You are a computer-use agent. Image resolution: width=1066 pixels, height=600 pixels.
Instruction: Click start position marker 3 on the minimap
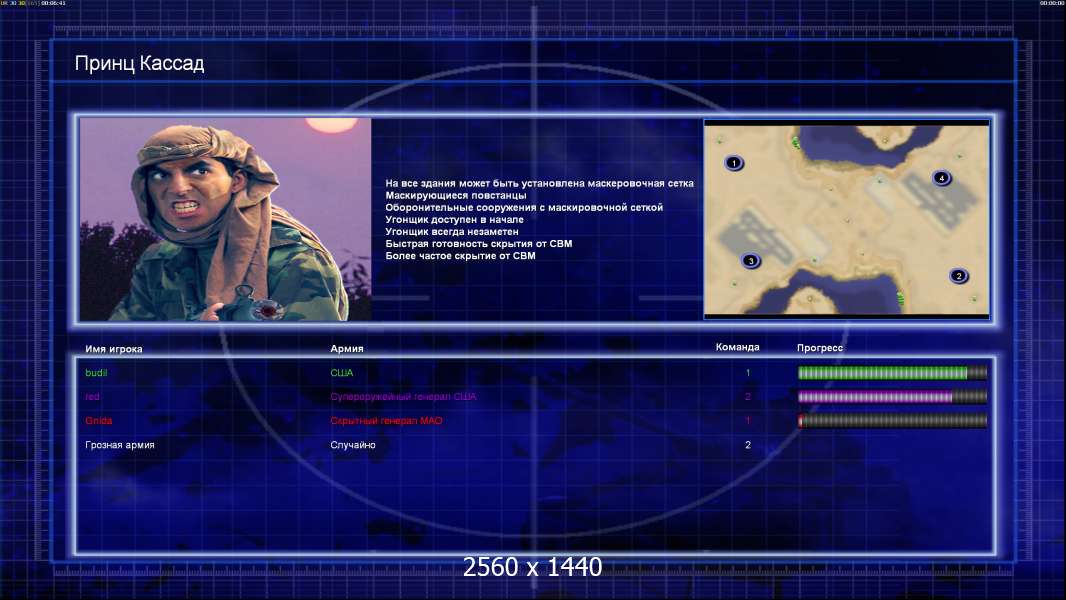coord(751,261)
